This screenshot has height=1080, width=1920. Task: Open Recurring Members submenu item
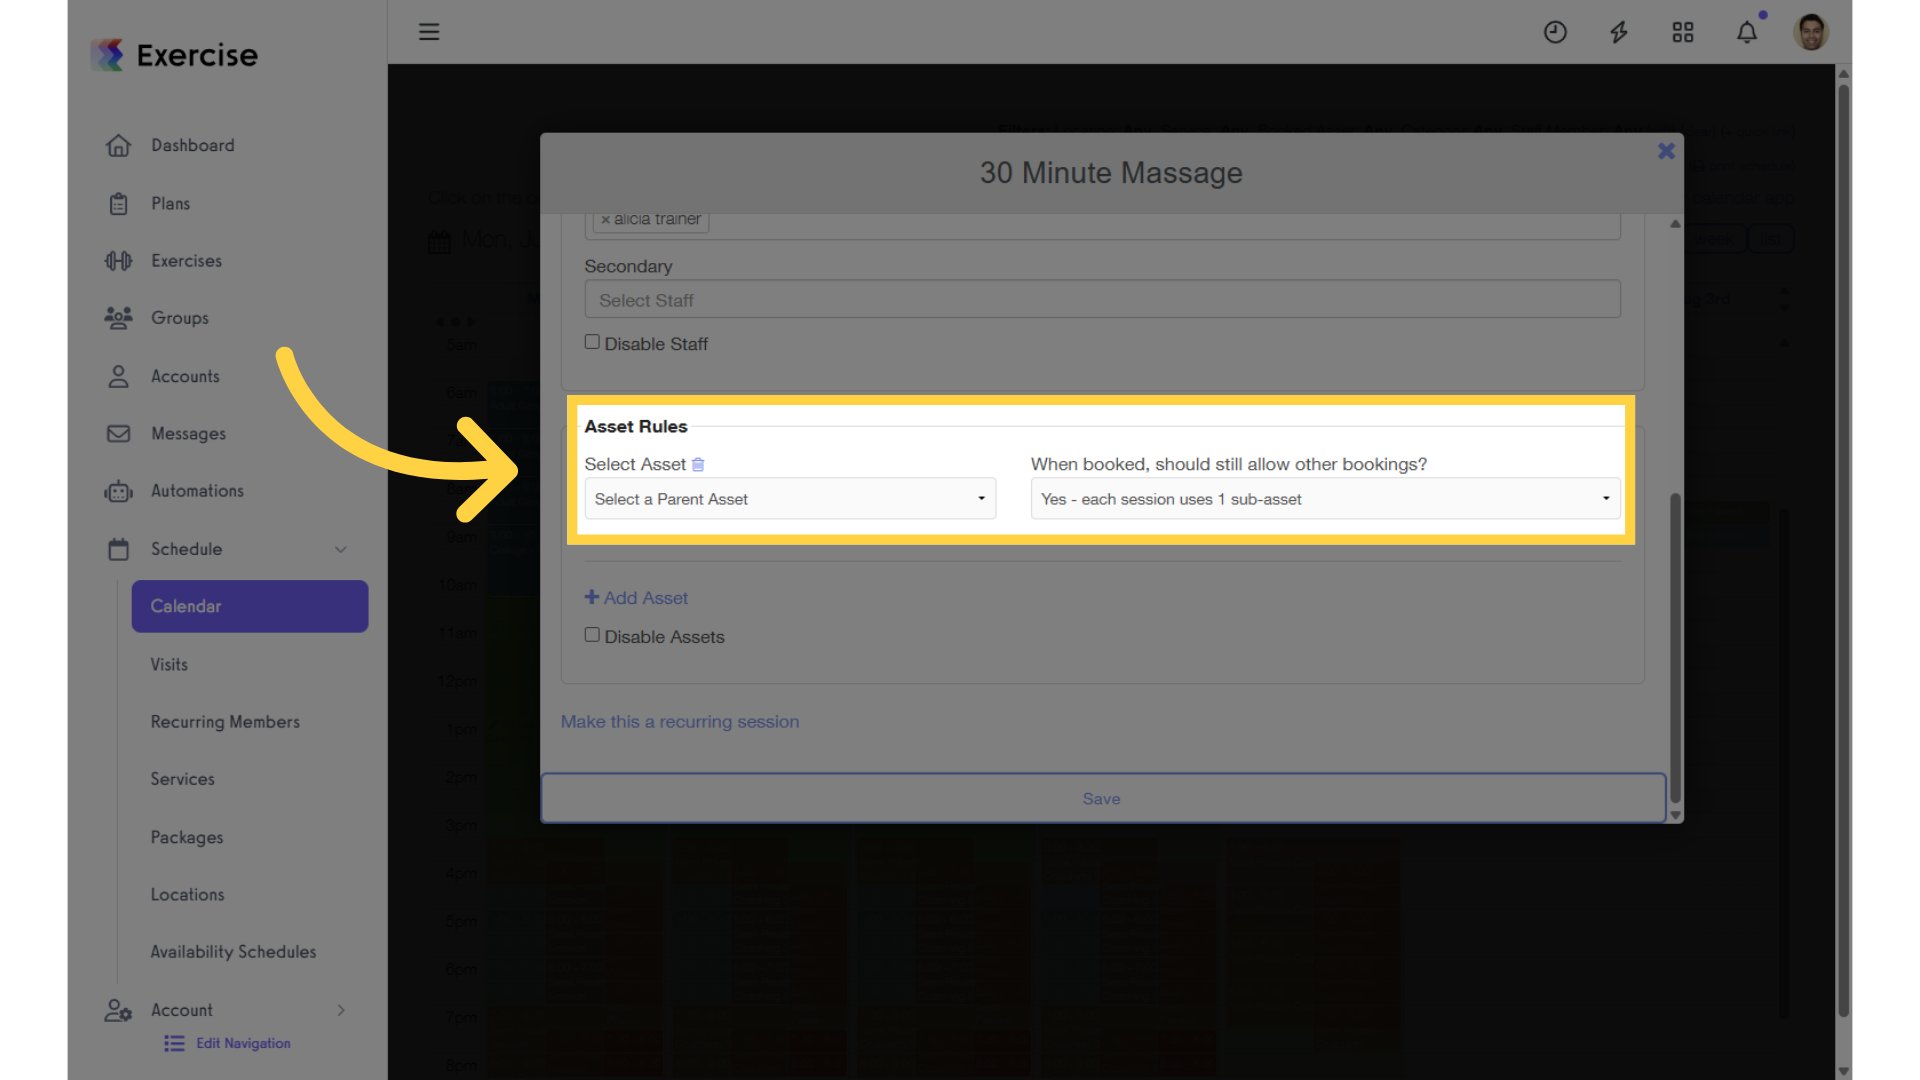click(225, 722)
